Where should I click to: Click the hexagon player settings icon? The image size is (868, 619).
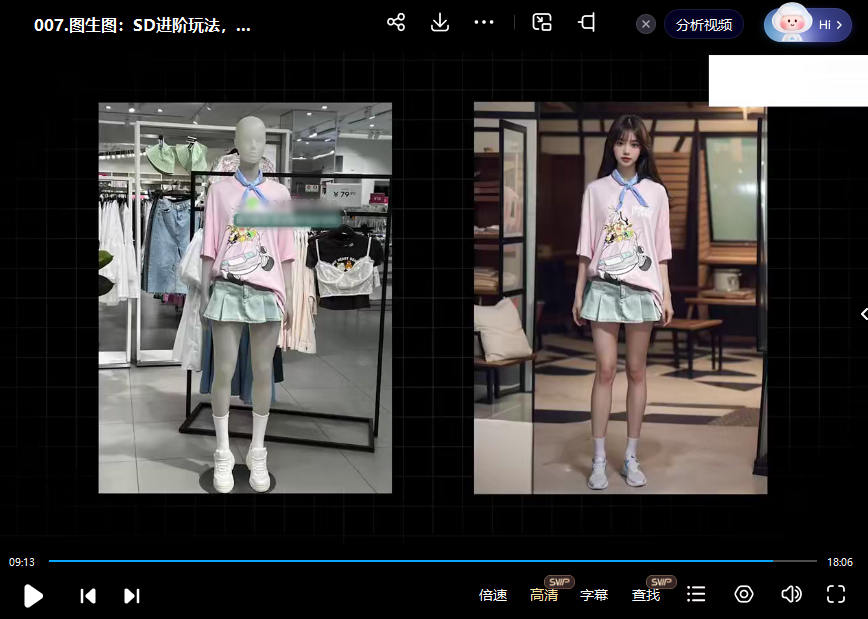[x=744, y=595]
